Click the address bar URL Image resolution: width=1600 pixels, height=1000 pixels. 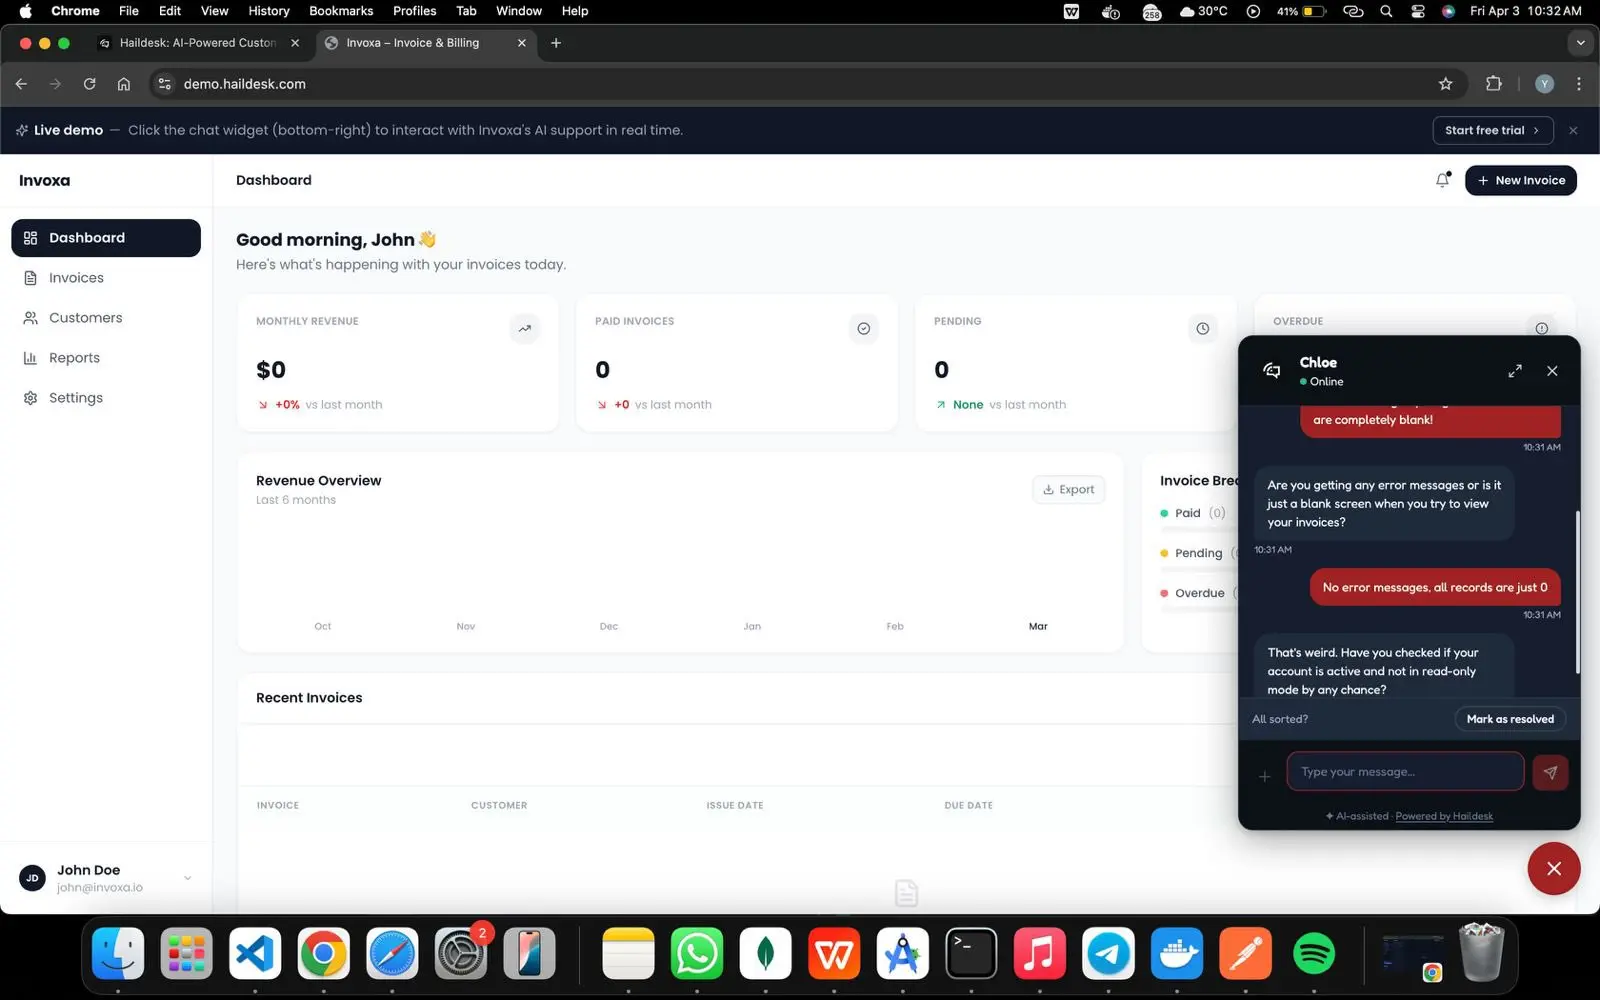point(245,84)
